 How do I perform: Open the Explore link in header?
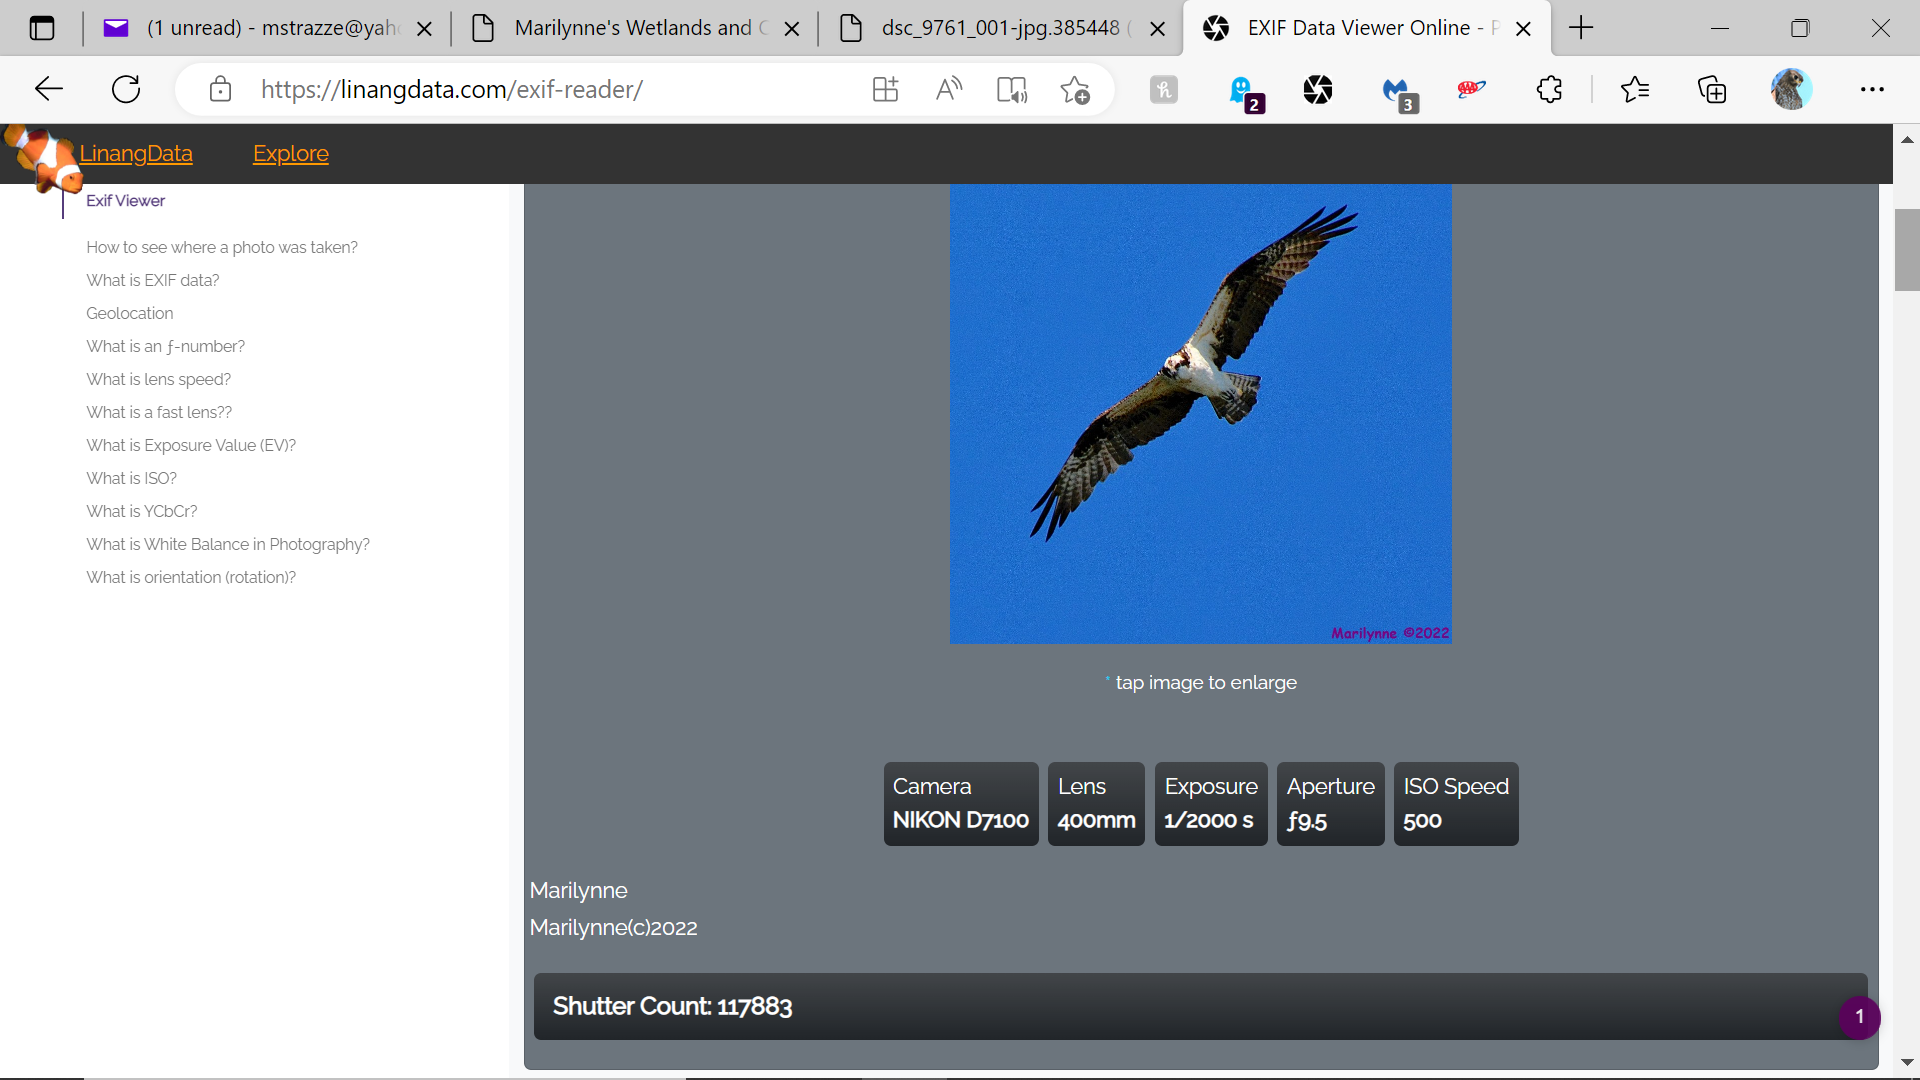[290, 154]
